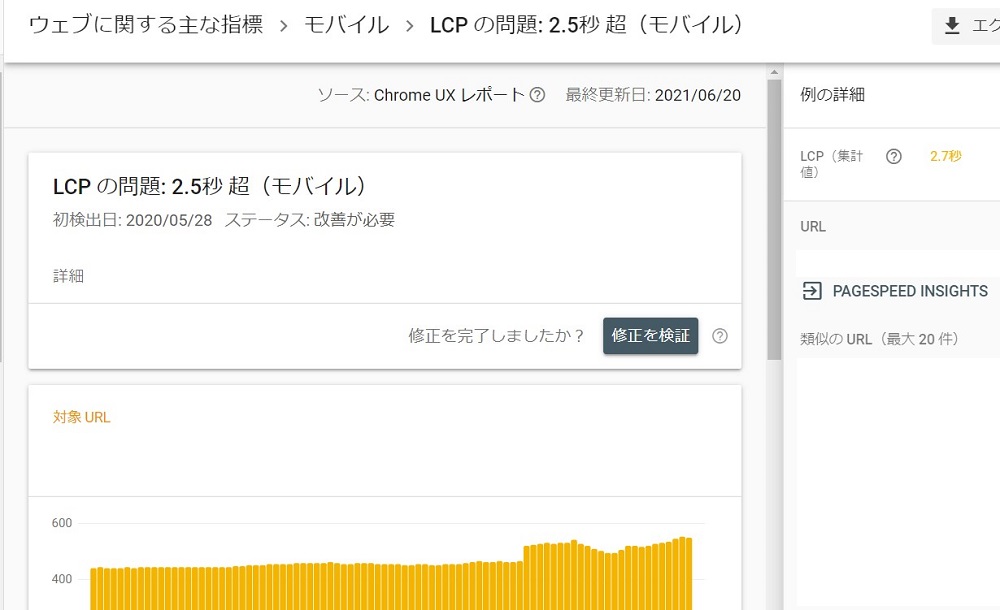Click help icon next to 修正を検証 button
The height and width of the screenshot is (610, 1000).
point(719,336)
